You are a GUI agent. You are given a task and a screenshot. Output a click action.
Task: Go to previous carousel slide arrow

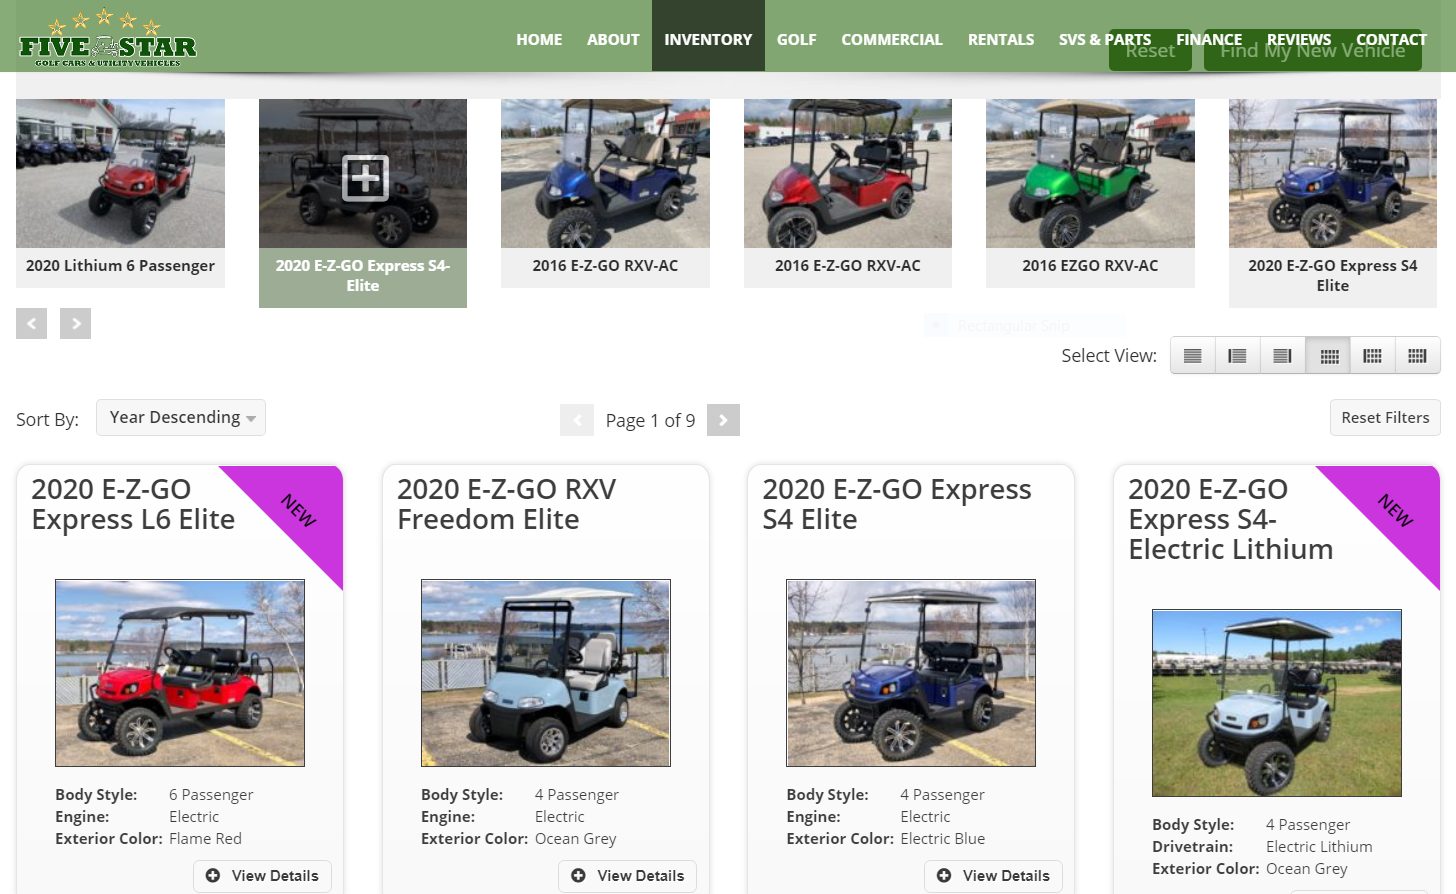pyautogui.click(x=31, y=323)
